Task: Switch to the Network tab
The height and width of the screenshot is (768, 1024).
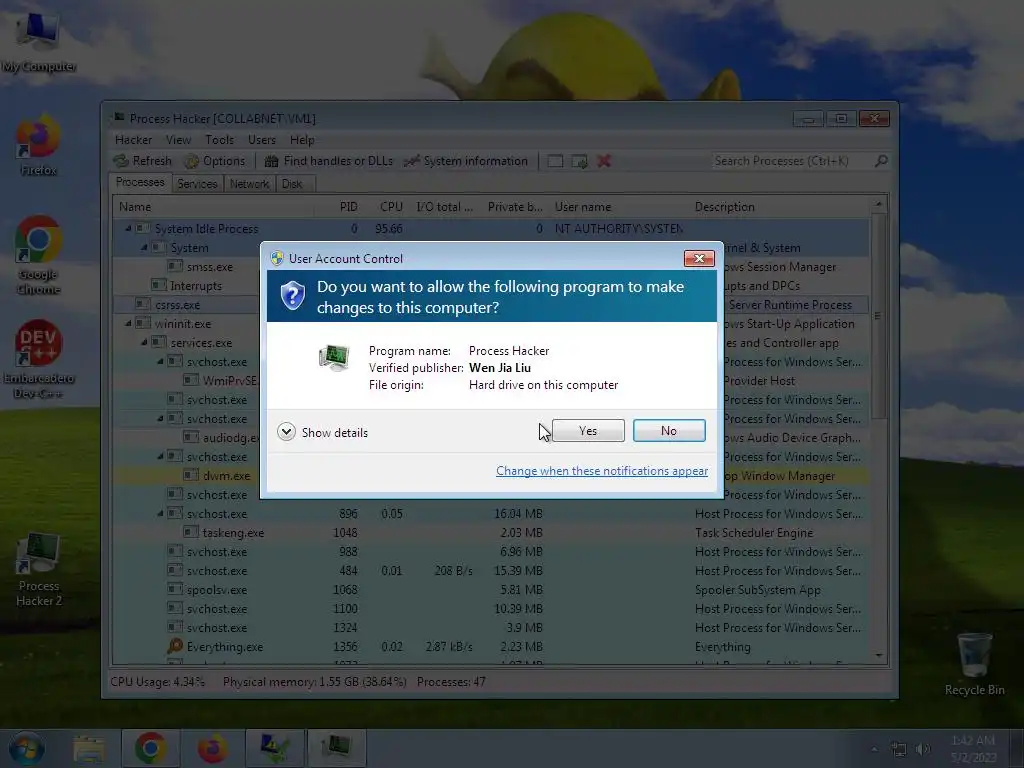Action: coord(249,184)
